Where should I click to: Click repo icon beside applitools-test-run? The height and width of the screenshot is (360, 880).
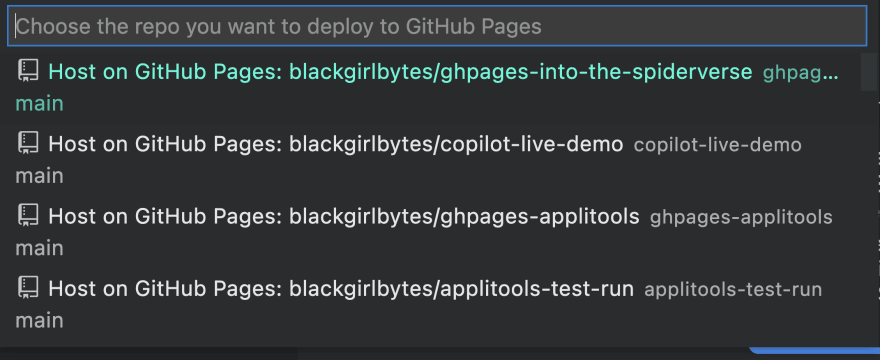(28, 288)
